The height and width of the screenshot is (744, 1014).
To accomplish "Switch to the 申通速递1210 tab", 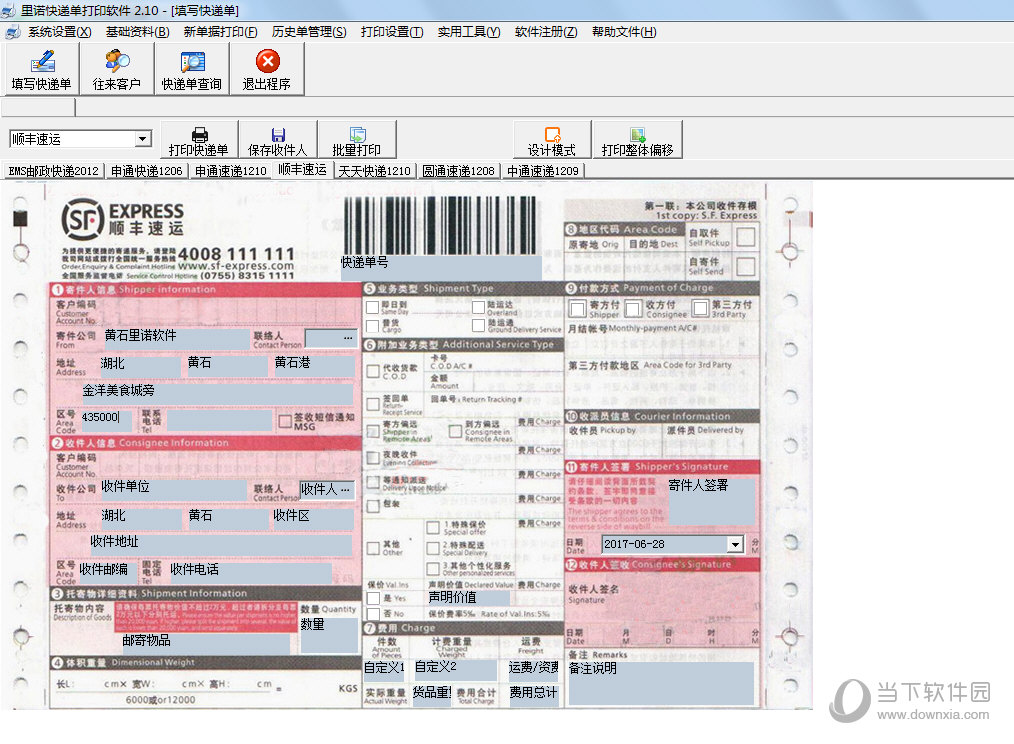I will click(231, 171).
